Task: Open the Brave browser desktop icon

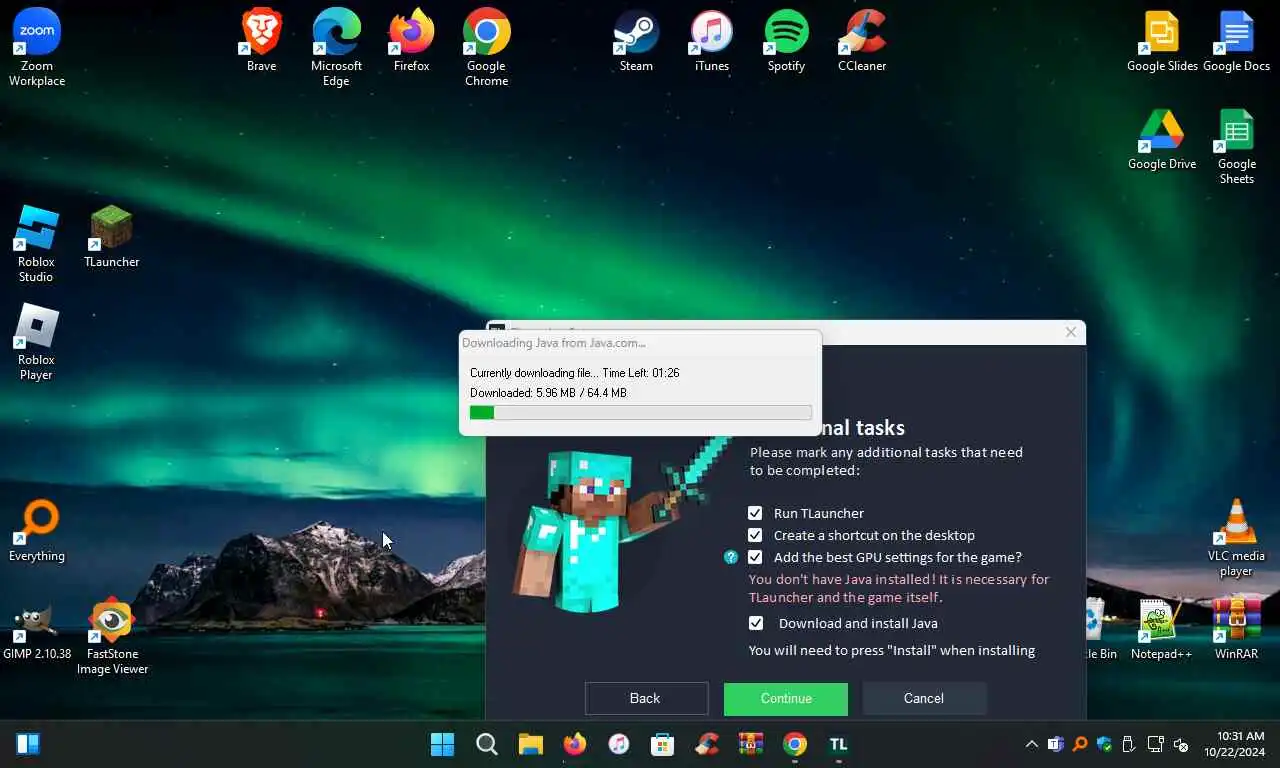Action: point(261,40)
